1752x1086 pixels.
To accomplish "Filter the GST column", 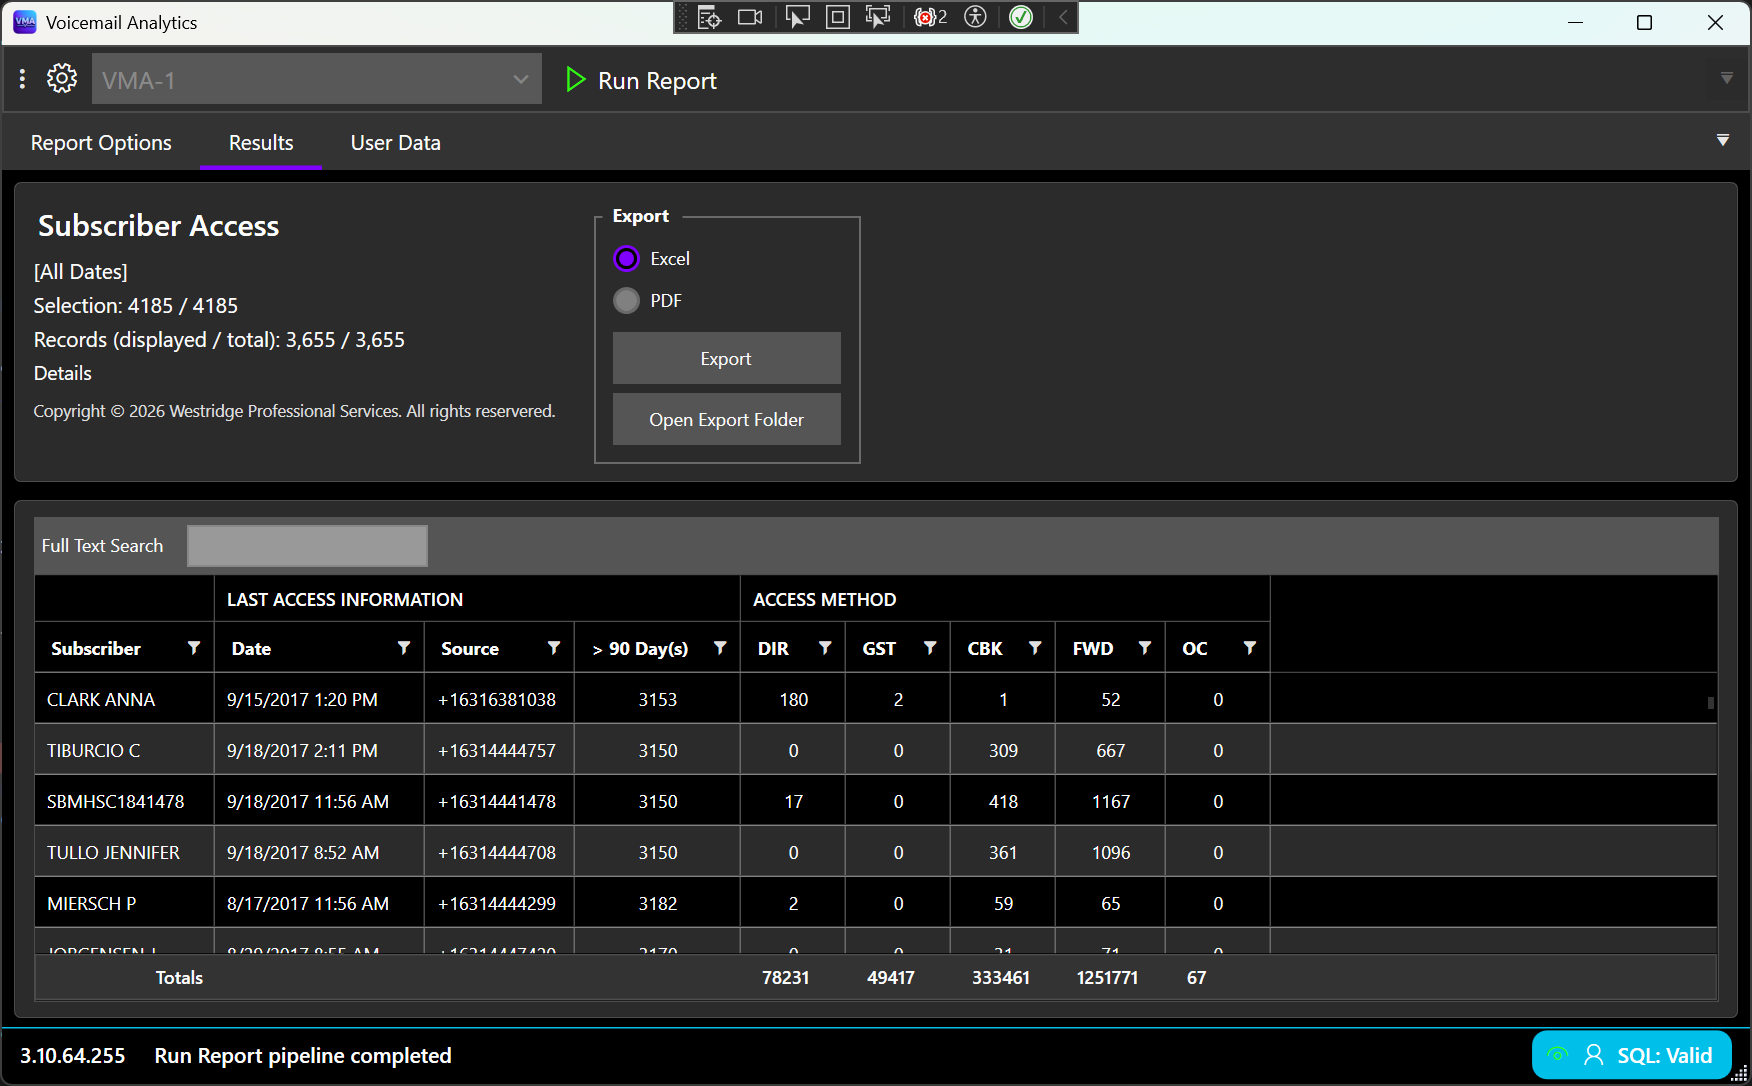I will (930, 648).
